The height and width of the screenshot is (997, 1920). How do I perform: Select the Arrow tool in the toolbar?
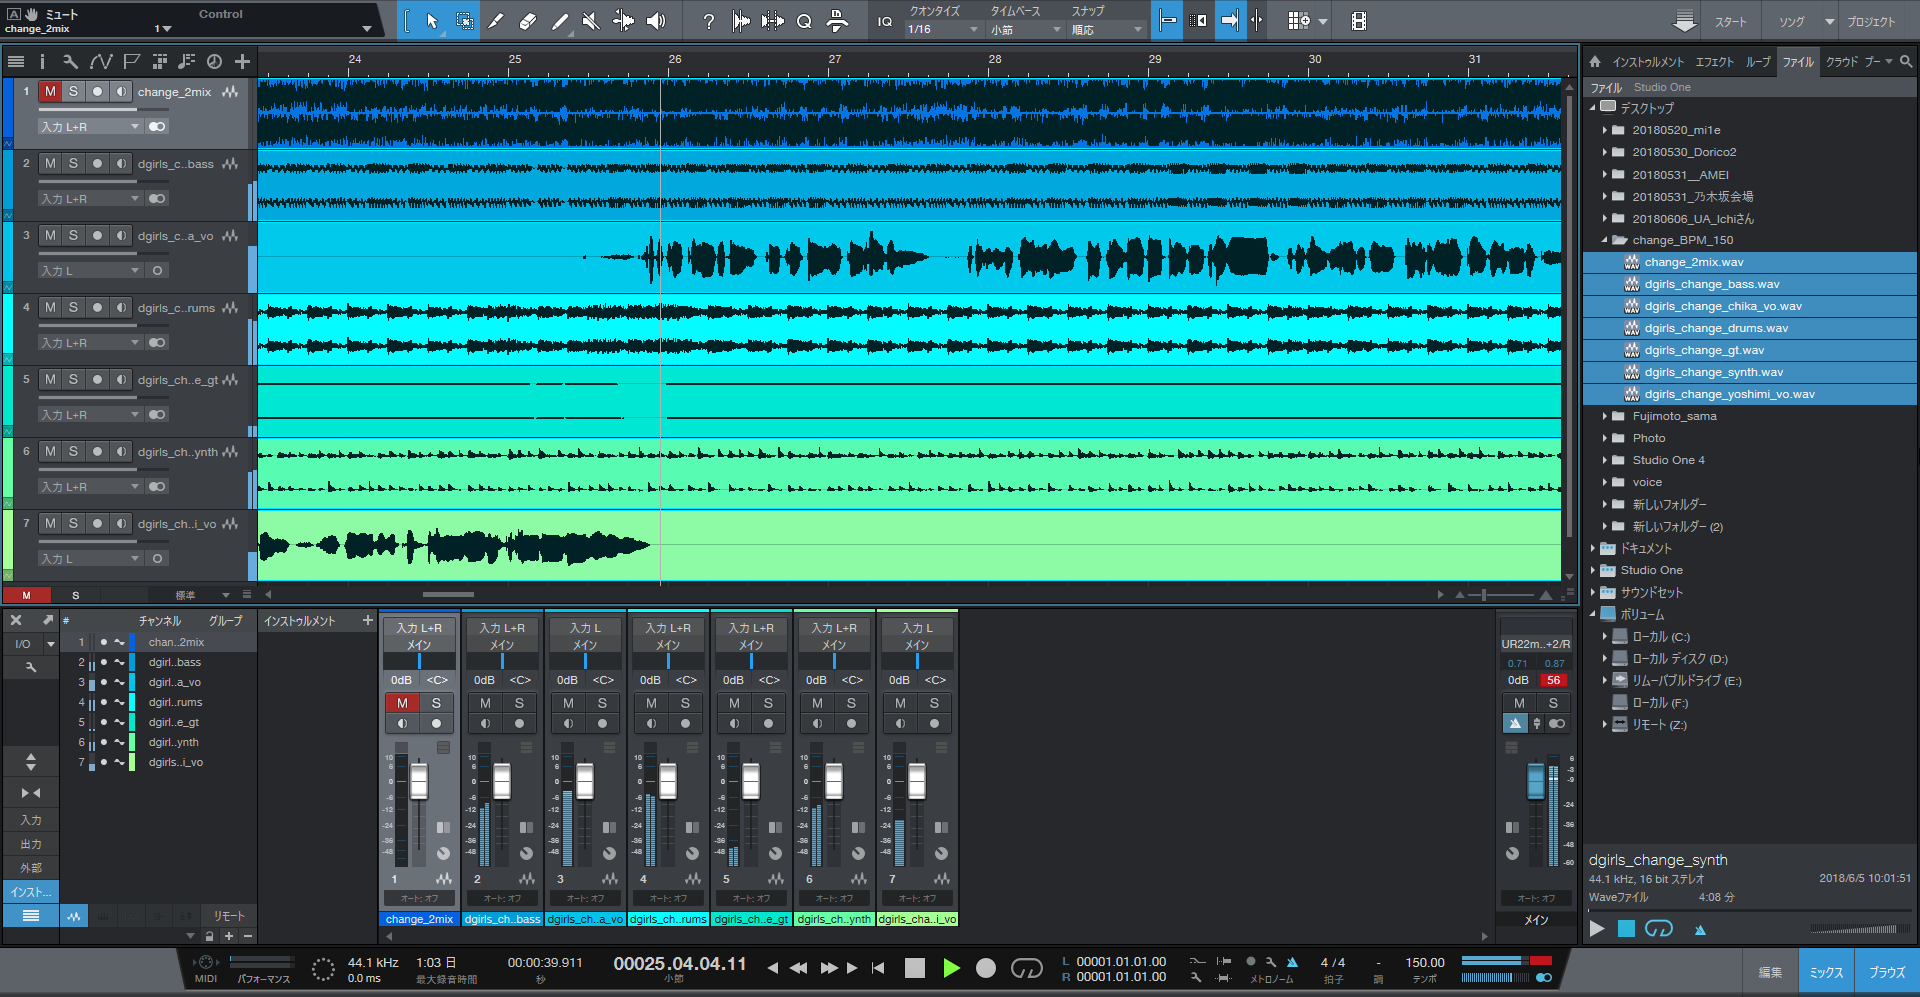[x=432, y=21]
